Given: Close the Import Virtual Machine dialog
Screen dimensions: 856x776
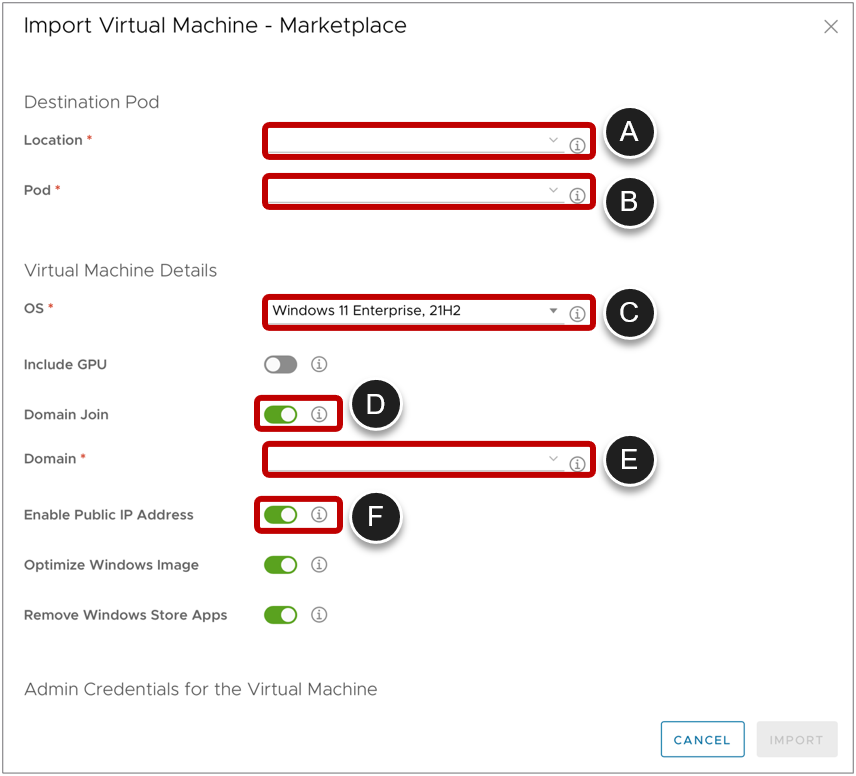Looking at the screenshot, I should point(831,27).
